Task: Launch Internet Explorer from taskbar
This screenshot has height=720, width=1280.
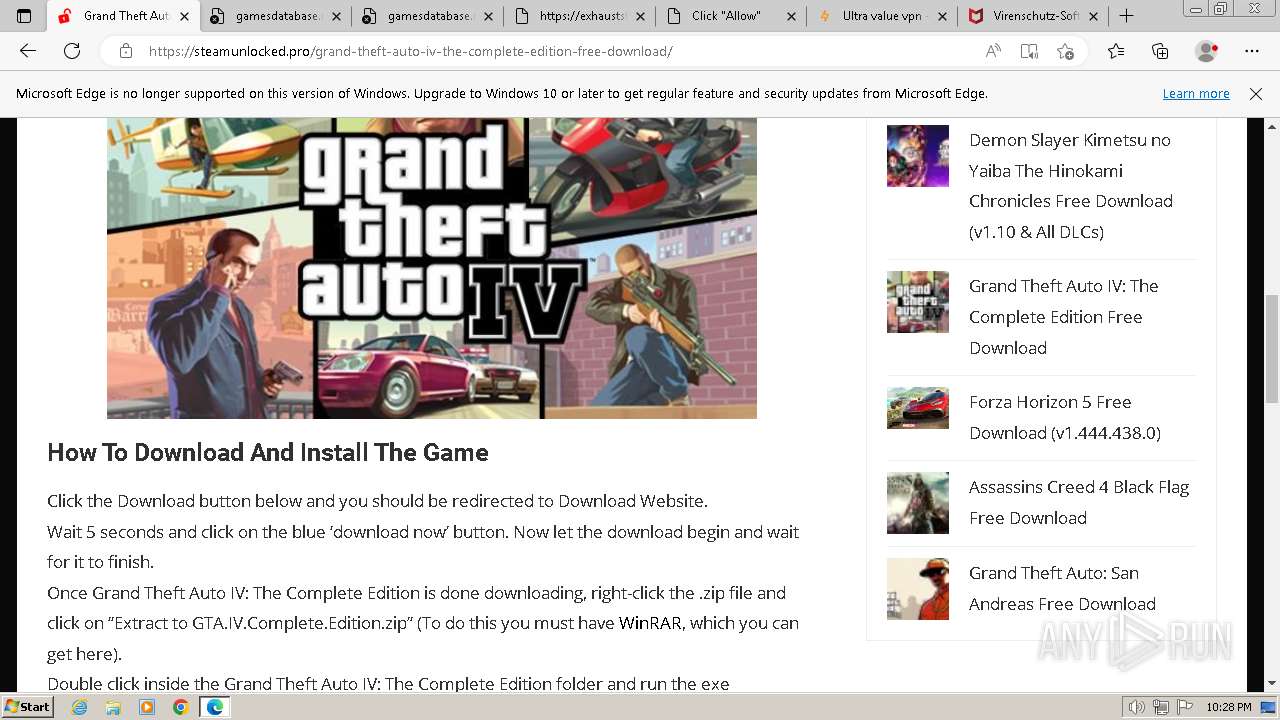Action: click(80, 707)
